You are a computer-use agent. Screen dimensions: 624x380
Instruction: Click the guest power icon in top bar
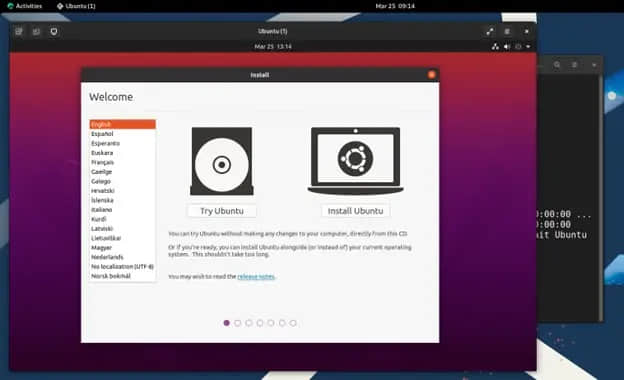tap(518, 47)
